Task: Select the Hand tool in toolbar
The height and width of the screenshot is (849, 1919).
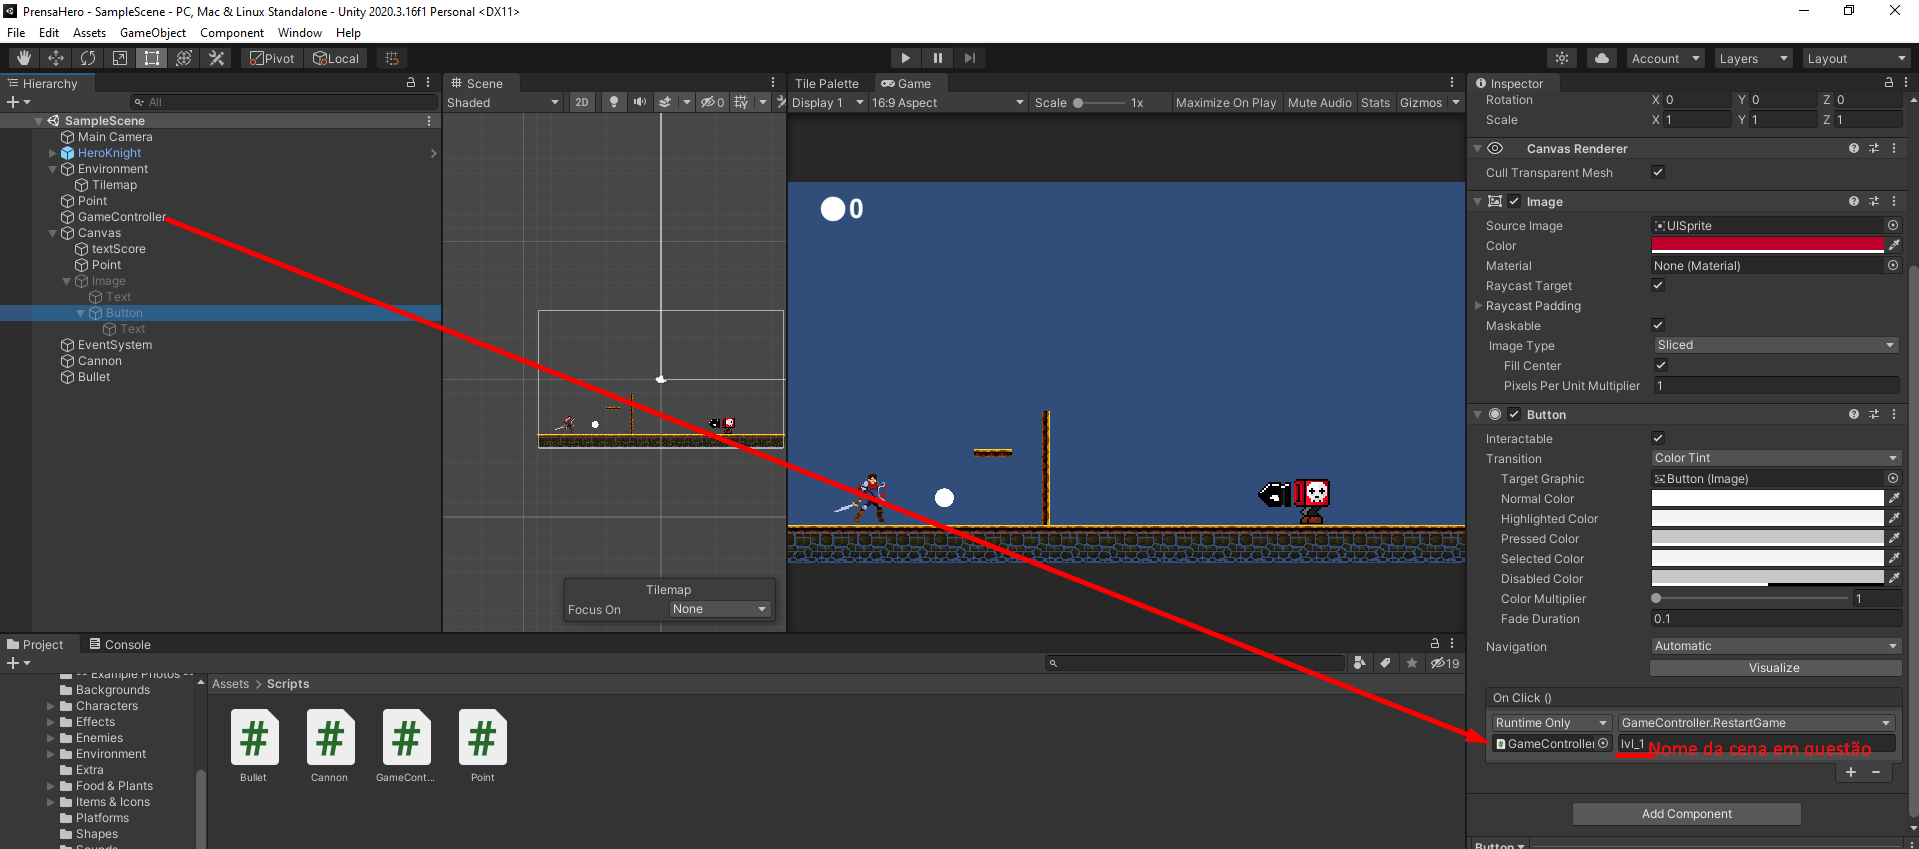Action: pos(24,58)
